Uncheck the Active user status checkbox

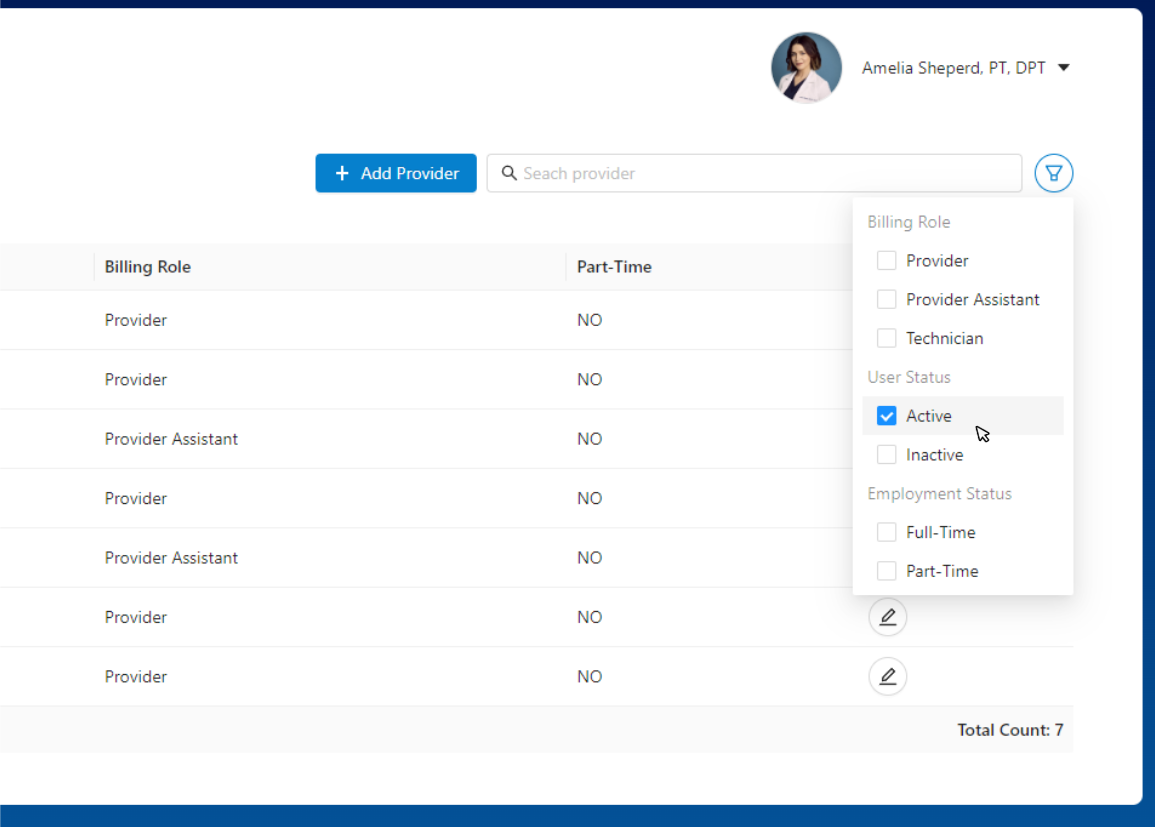tap(886, 416)
